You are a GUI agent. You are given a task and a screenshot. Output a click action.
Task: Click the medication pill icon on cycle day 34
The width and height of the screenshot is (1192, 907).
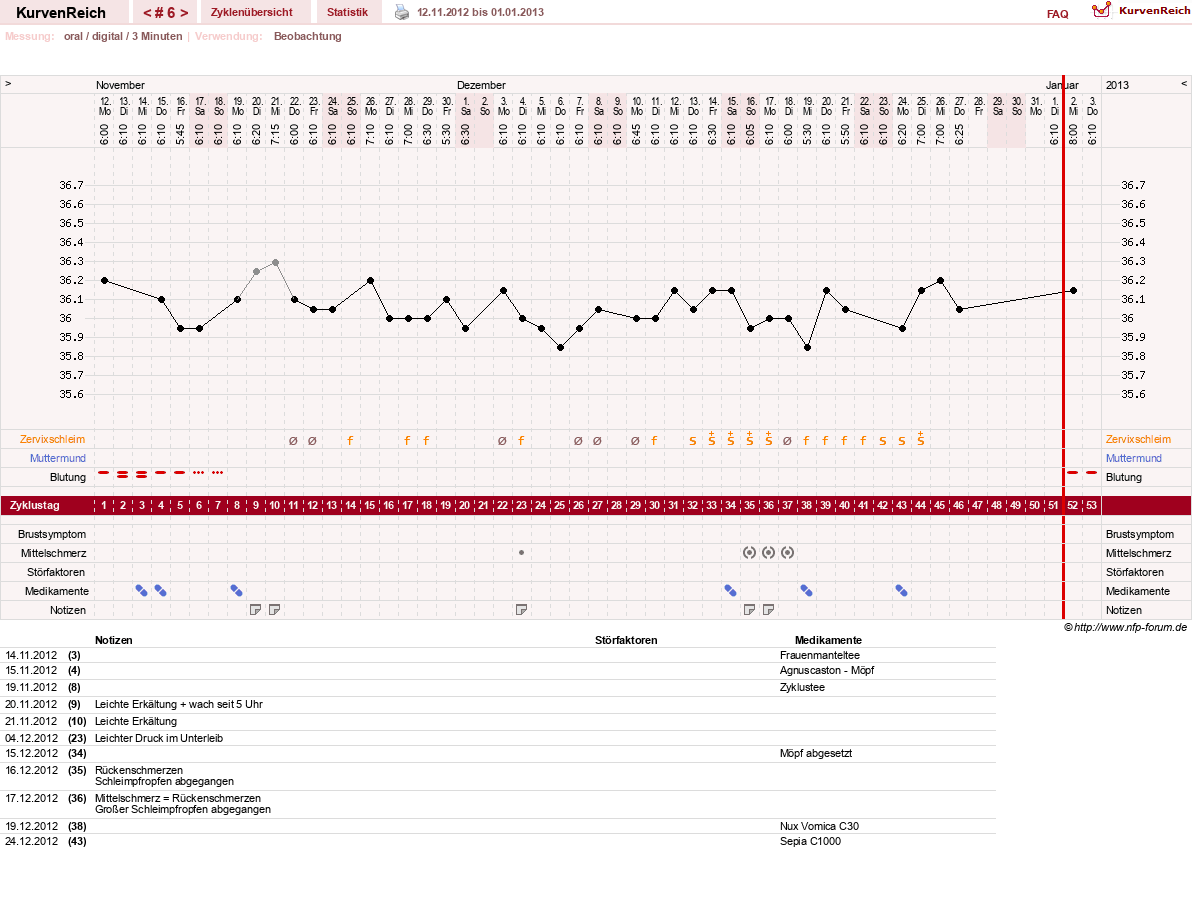pos(731,591)
